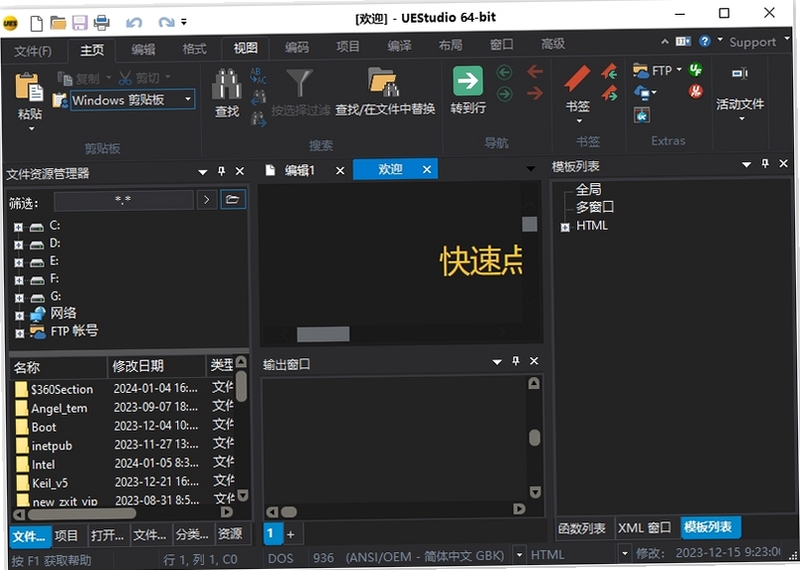Image resolution: width=800 pixels, height=570 pixels.
Task: Expand the C: drive node
Action: click(x=18, y=228)
